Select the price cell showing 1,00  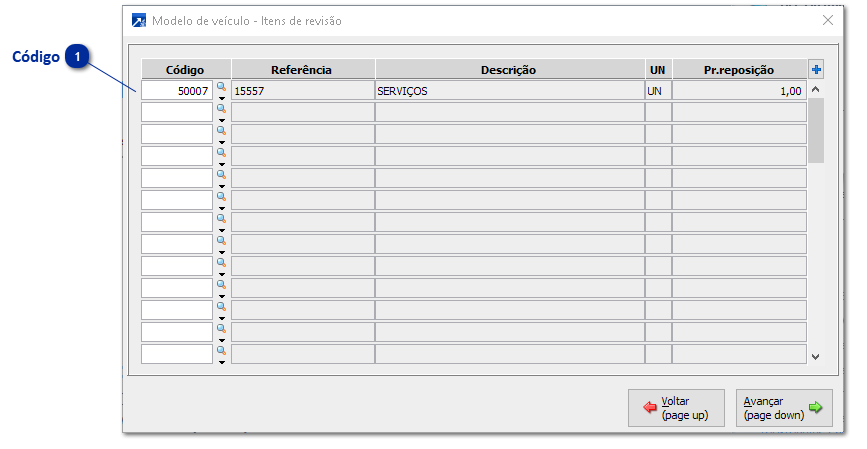coord(739,91)
